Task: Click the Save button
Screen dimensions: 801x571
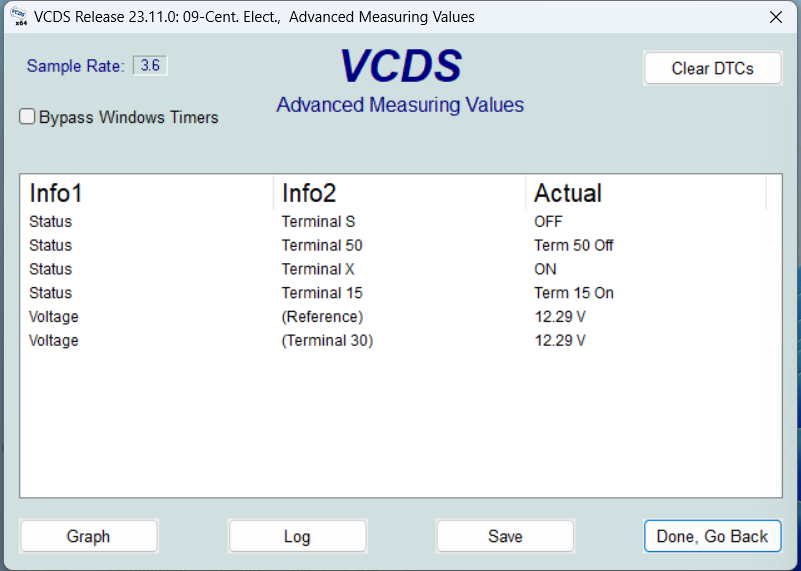Action: pos(505,536)
